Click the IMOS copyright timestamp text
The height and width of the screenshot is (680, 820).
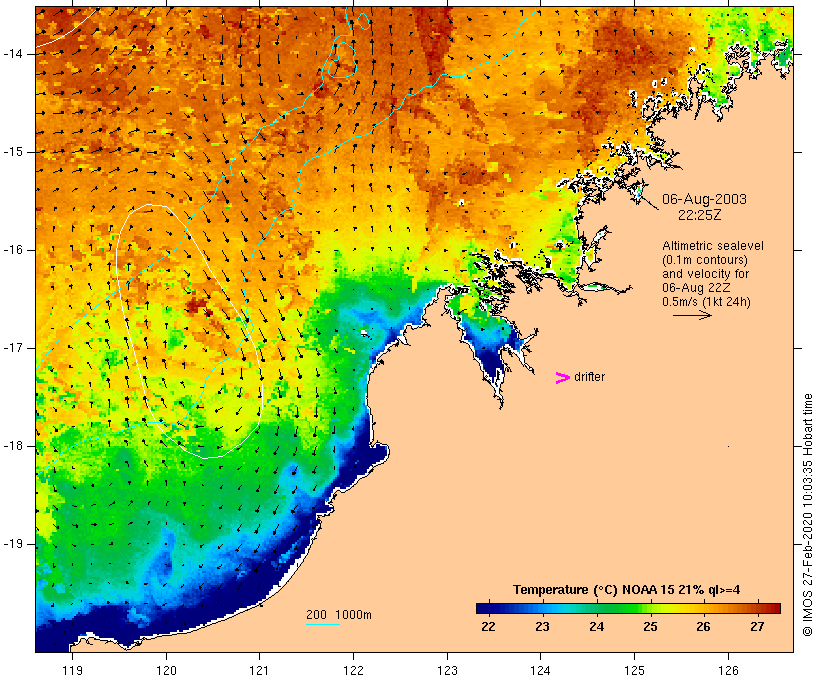point(807,515)
